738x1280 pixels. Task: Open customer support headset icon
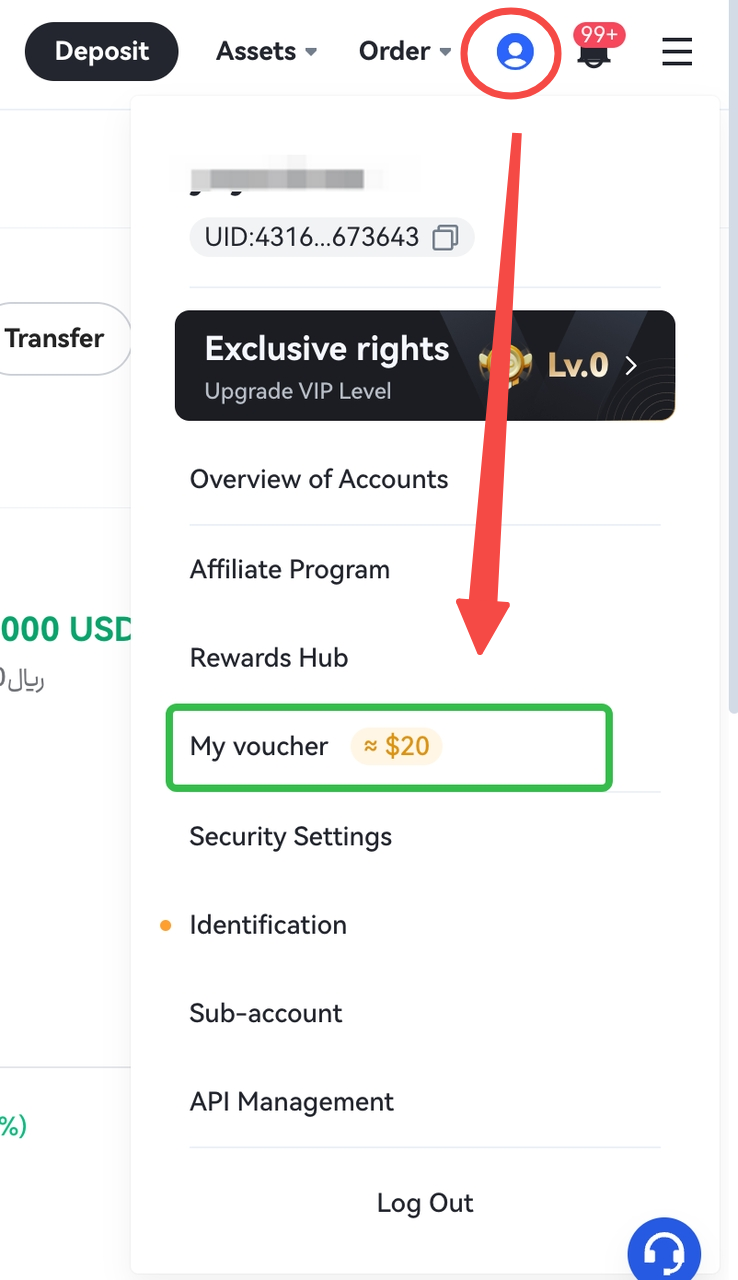coord(664,1250)
